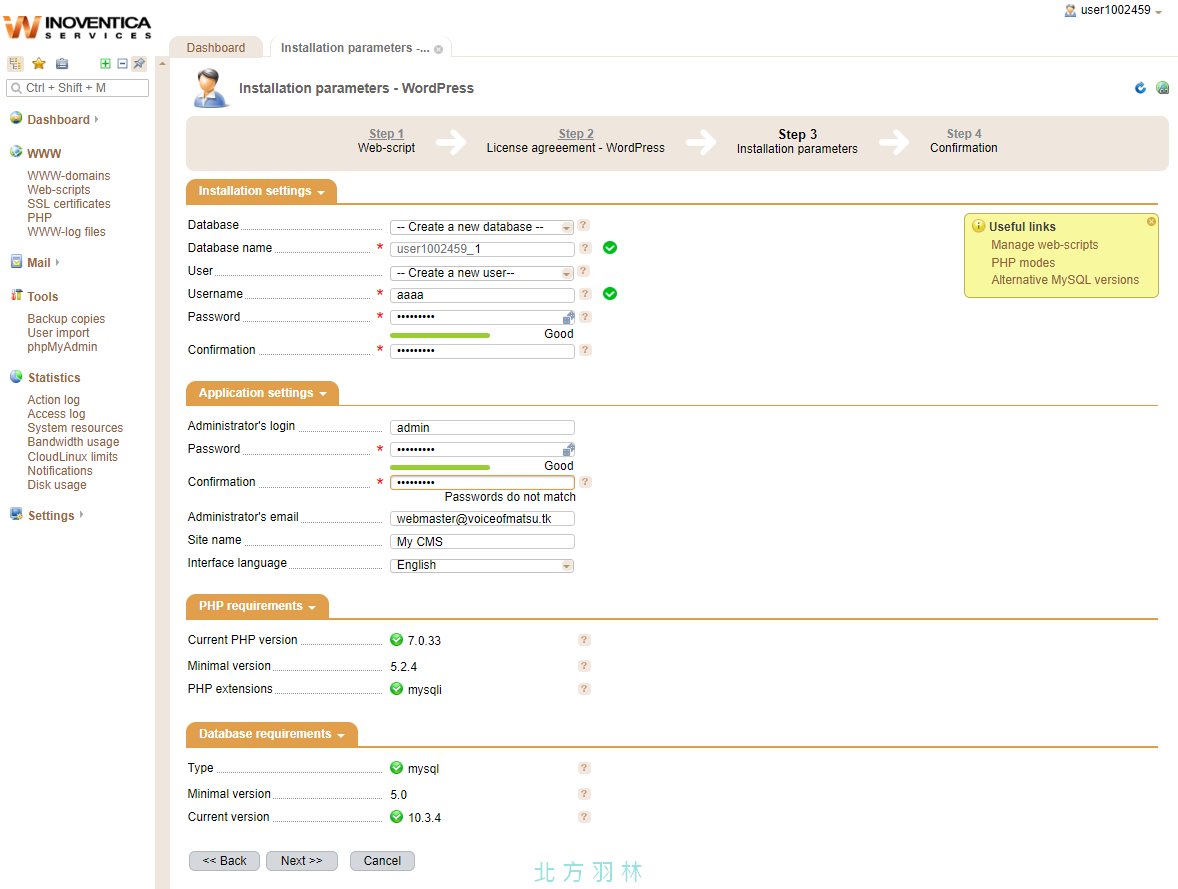Click the Cancel button
This screenshot has width=1178, height=889.
click(x=382, y=860)
